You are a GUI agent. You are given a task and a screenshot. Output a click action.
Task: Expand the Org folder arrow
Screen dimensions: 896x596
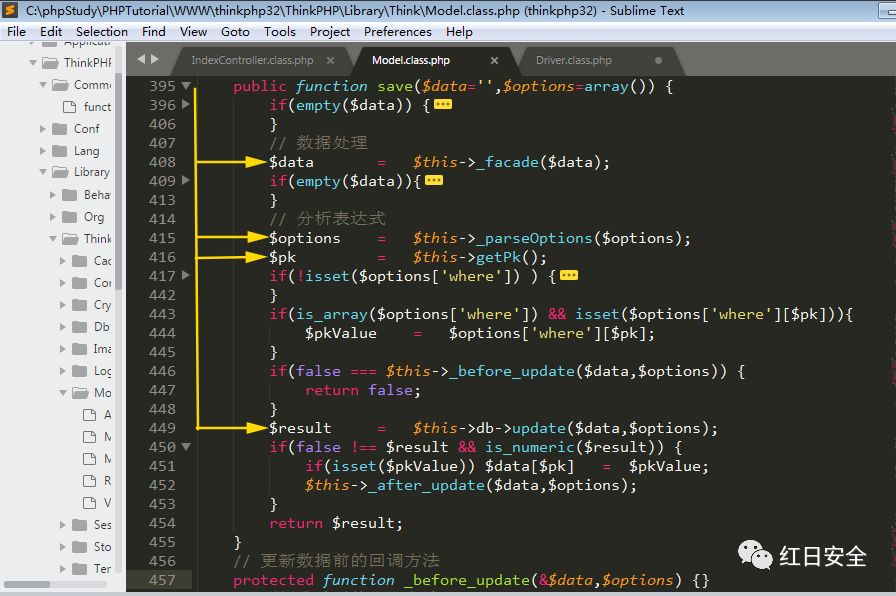[x=53, y=217]
